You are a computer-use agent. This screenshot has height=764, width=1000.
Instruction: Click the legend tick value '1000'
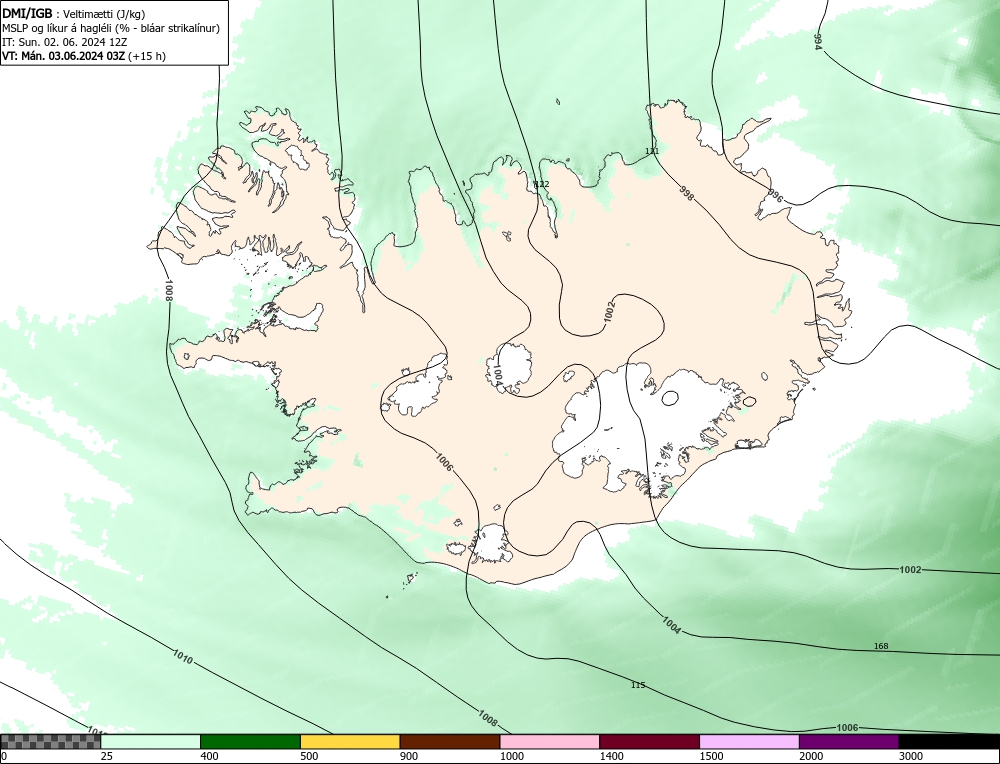tap(511, 756)
